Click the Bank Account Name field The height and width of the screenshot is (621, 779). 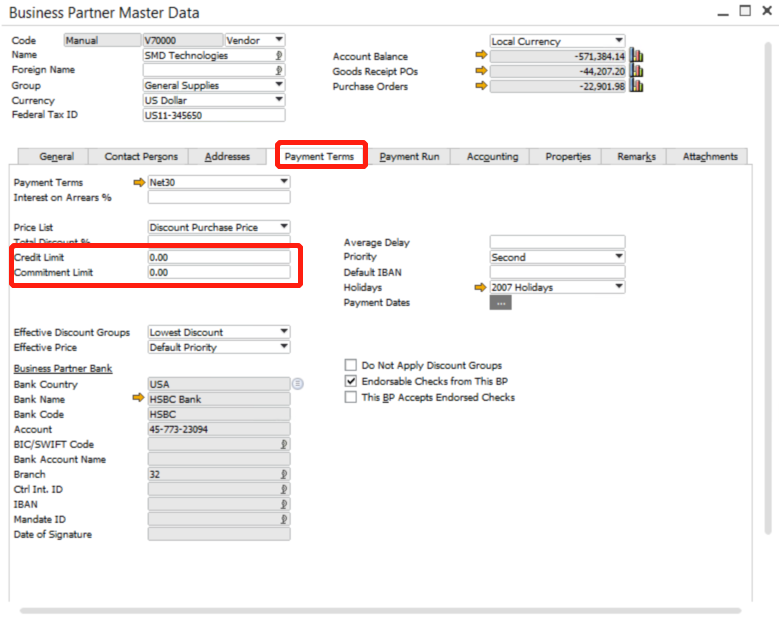point(219,459)
